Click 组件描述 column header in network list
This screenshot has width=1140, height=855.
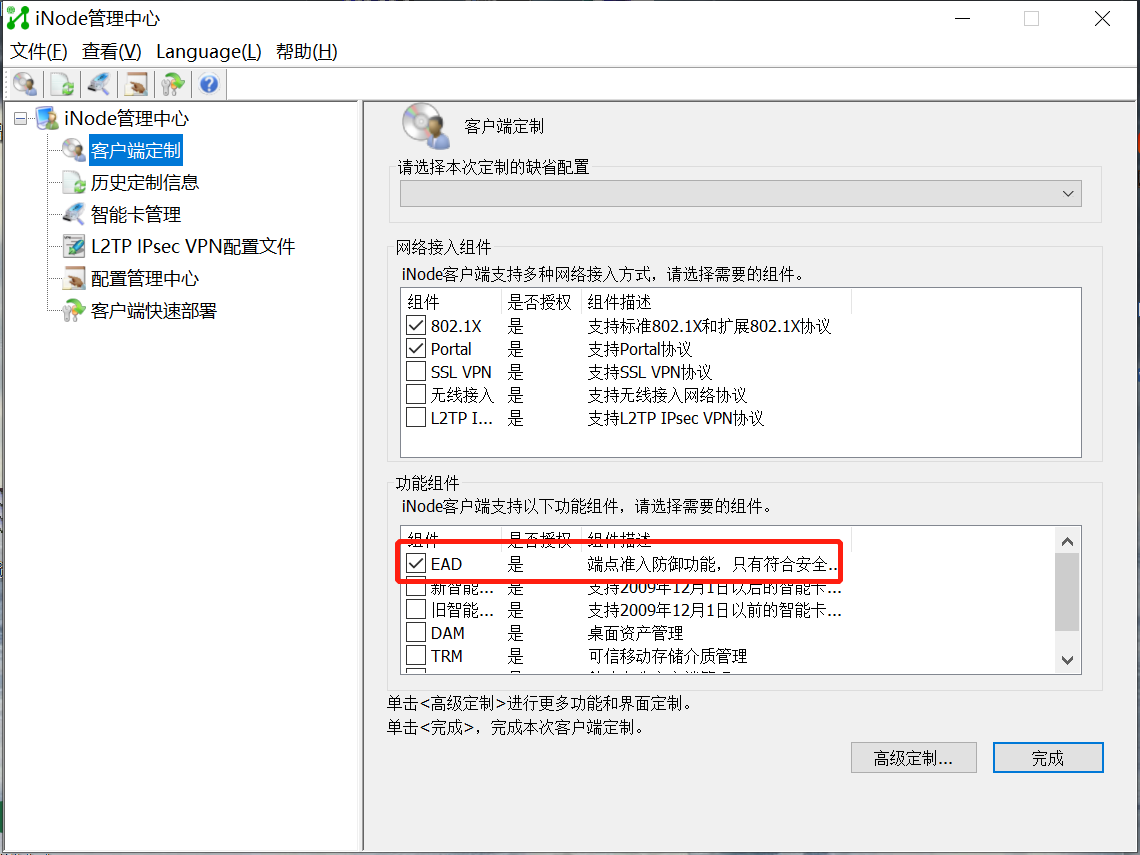[716, 302]
